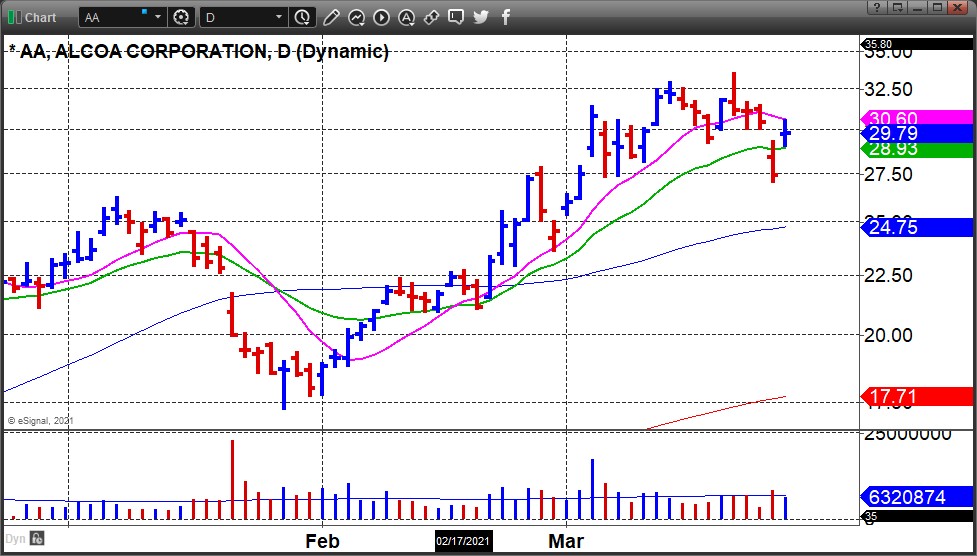Open the alerts 'A' circle icon
This screenshot has height=556, width=977.
pyautogui.click(x=406, y=17)
